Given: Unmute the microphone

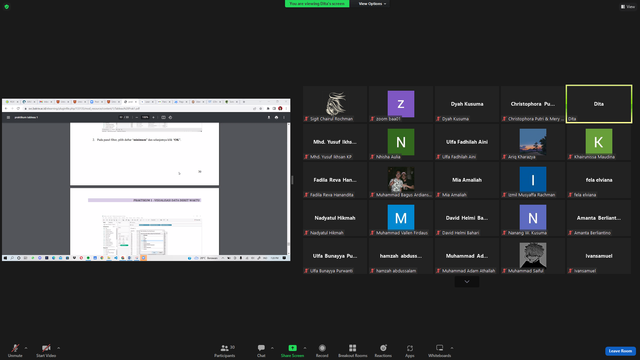Looking at the screenshot, I should (x=15, y=351).
